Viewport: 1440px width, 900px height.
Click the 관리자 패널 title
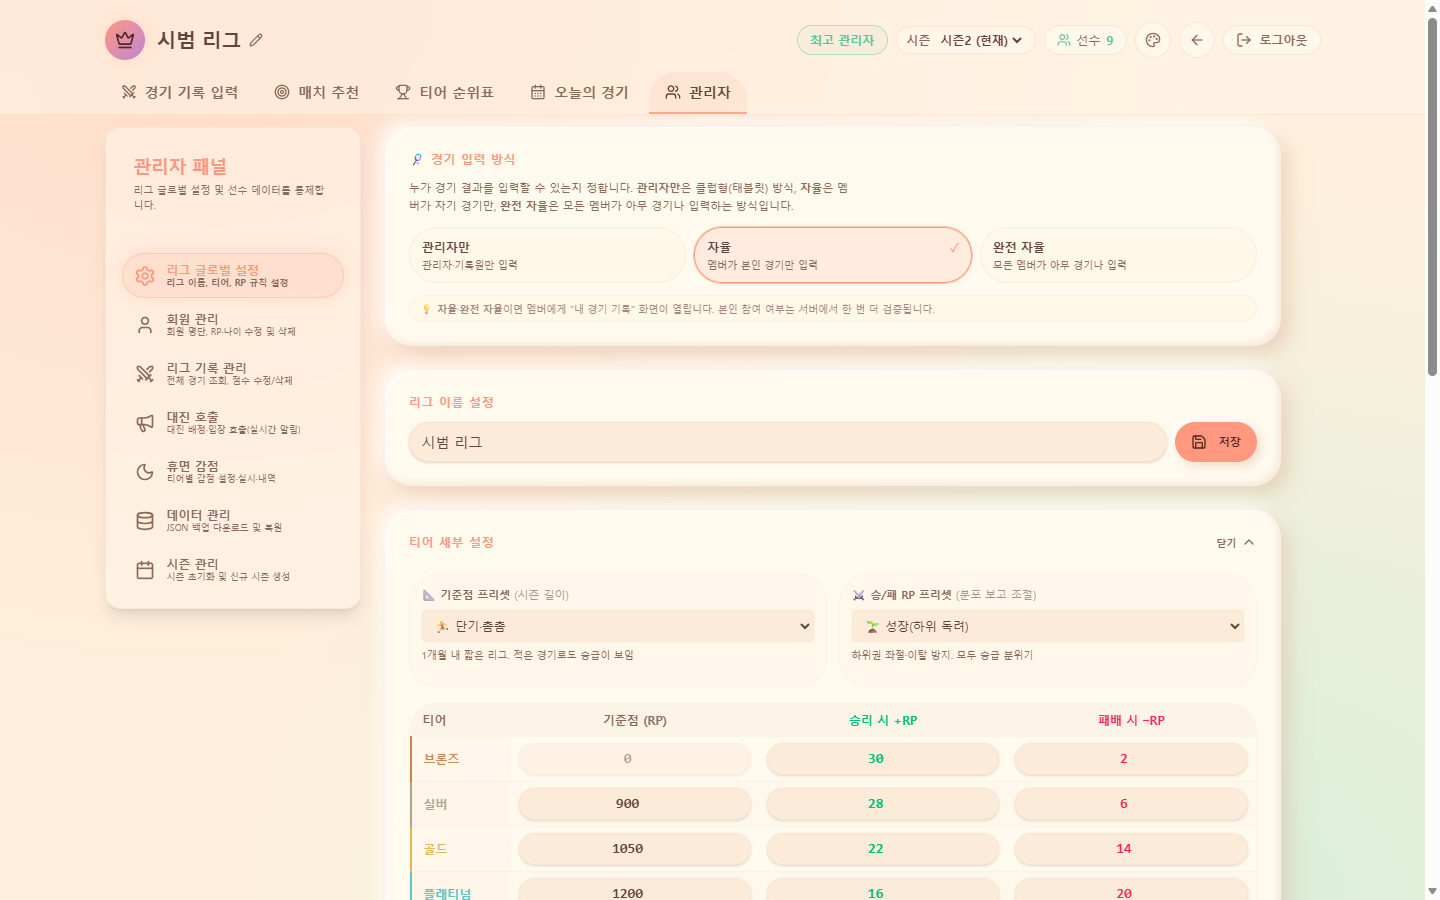click(180, 166)
